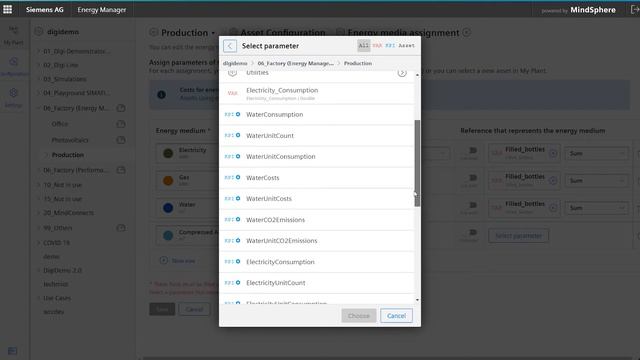Image resolution: width=640 pixels, height=360 pixels.
Task: Select the WaterConsumption parameter
Action: [x=317, y=115]
